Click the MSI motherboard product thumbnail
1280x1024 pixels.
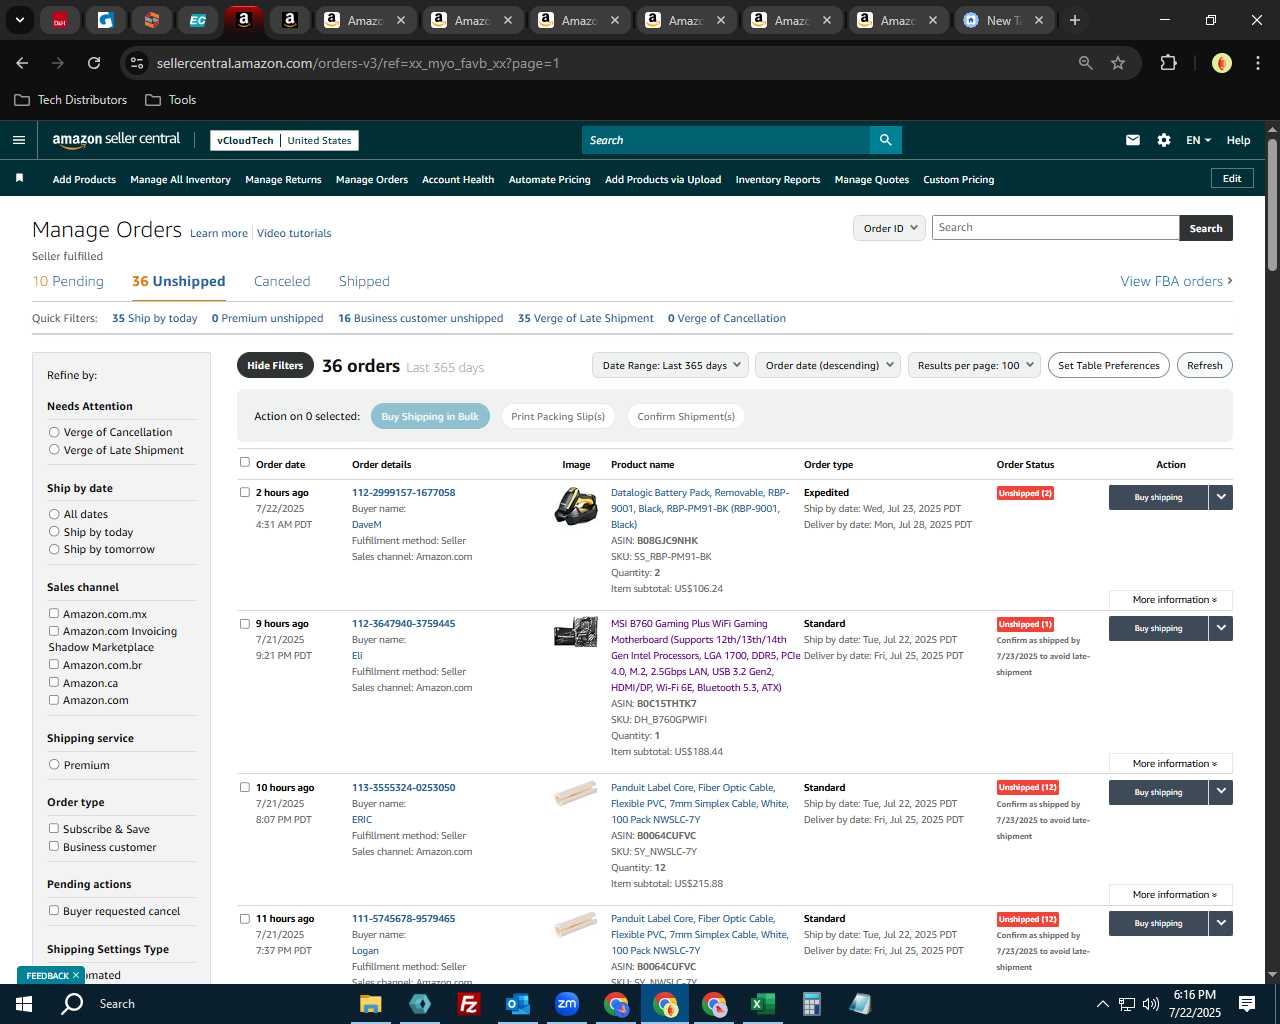576,631
